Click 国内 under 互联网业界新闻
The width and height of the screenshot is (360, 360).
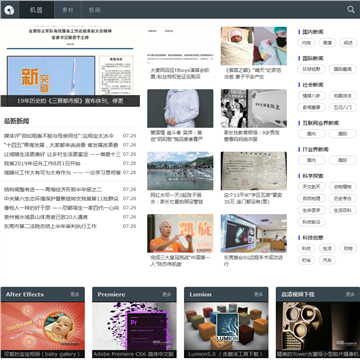[312, 134]
